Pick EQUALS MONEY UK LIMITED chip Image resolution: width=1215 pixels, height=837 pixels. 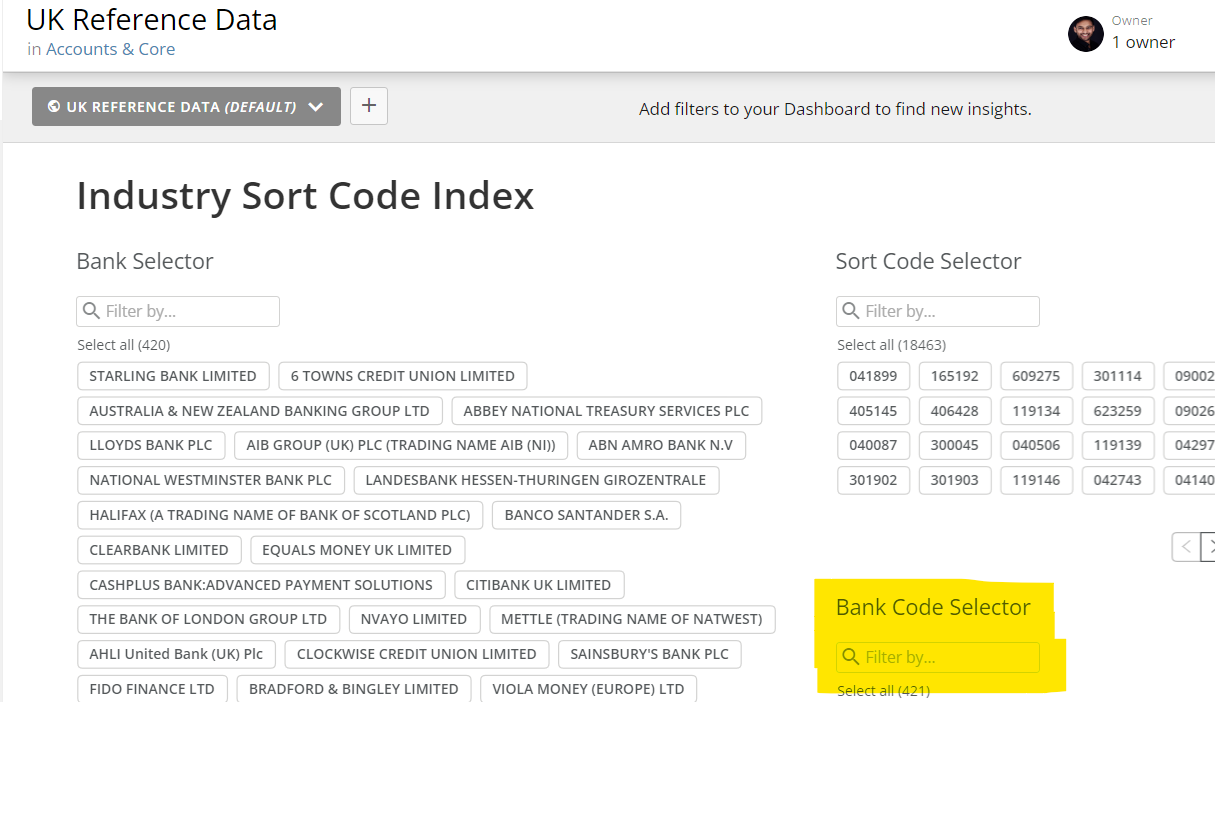tap(357, 550)
